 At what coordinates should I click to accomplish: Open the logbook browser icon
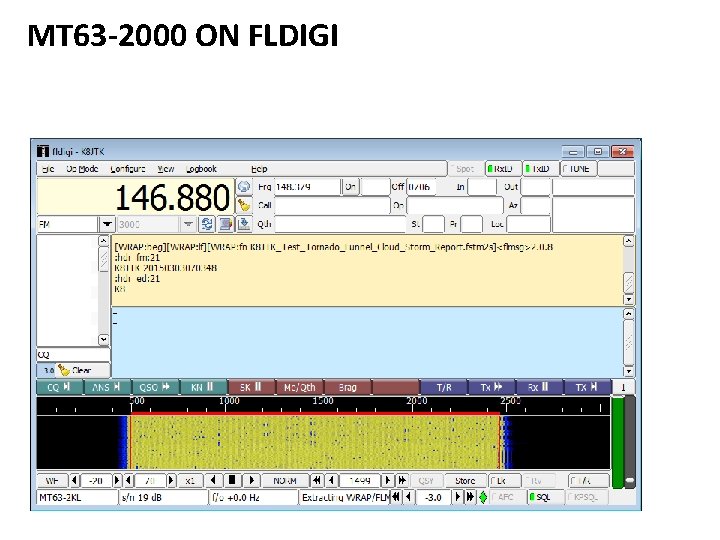(225, 224)
